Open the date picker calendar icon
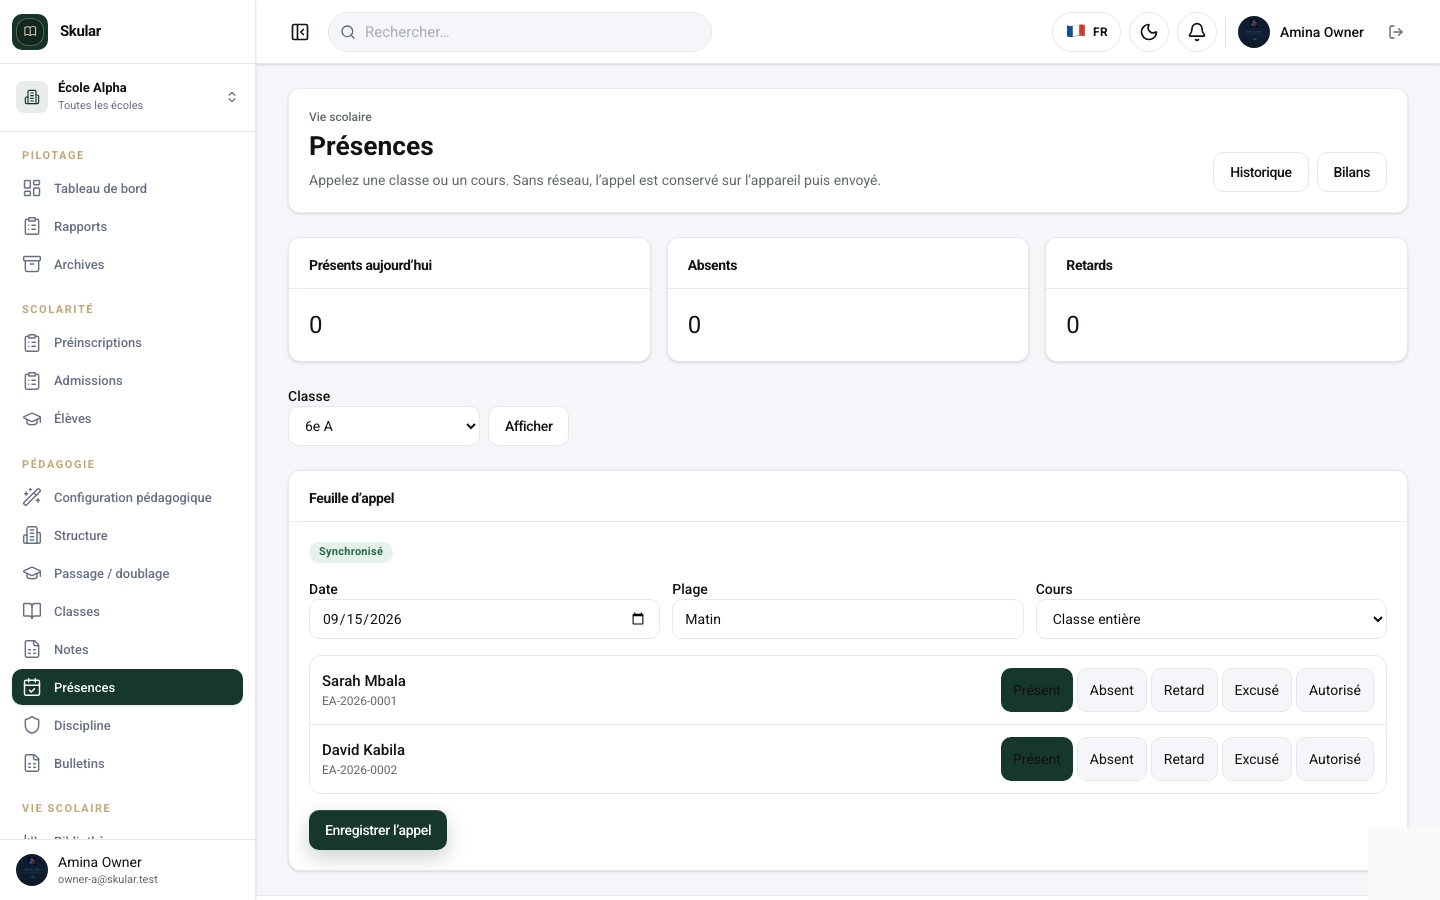 click(638, 619)
